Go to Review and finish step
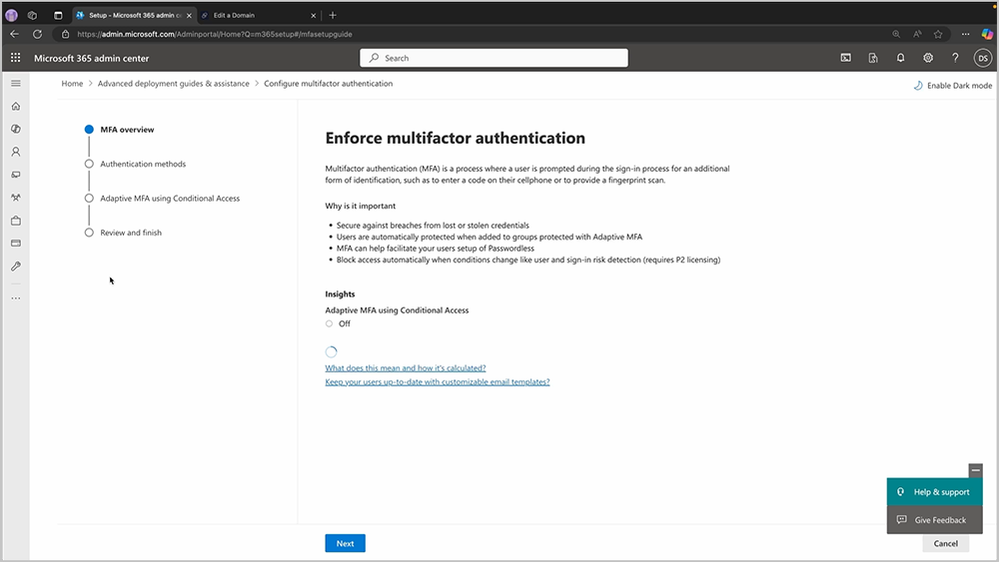 click(x=131, y=233)
